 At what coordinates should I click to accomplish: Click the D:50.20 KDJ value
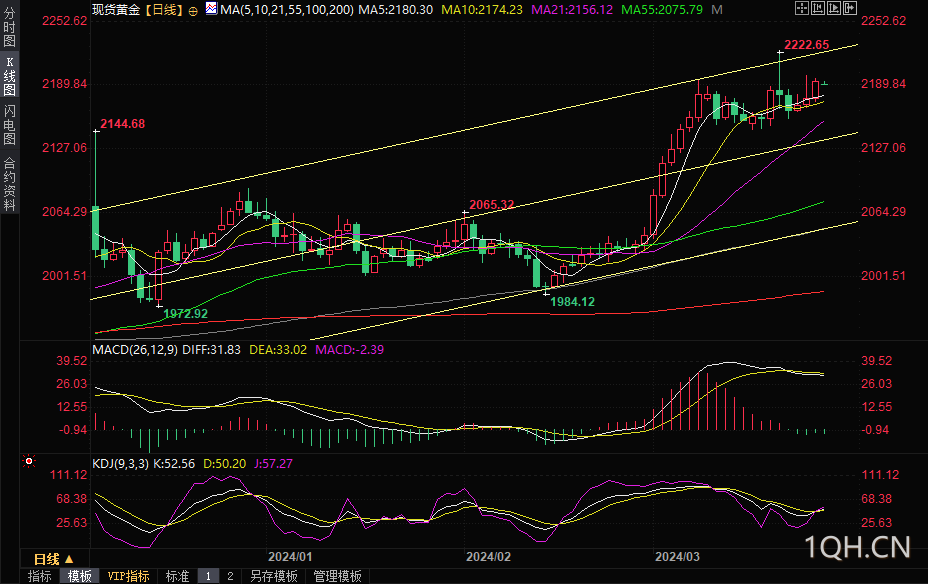pos(224,464)
